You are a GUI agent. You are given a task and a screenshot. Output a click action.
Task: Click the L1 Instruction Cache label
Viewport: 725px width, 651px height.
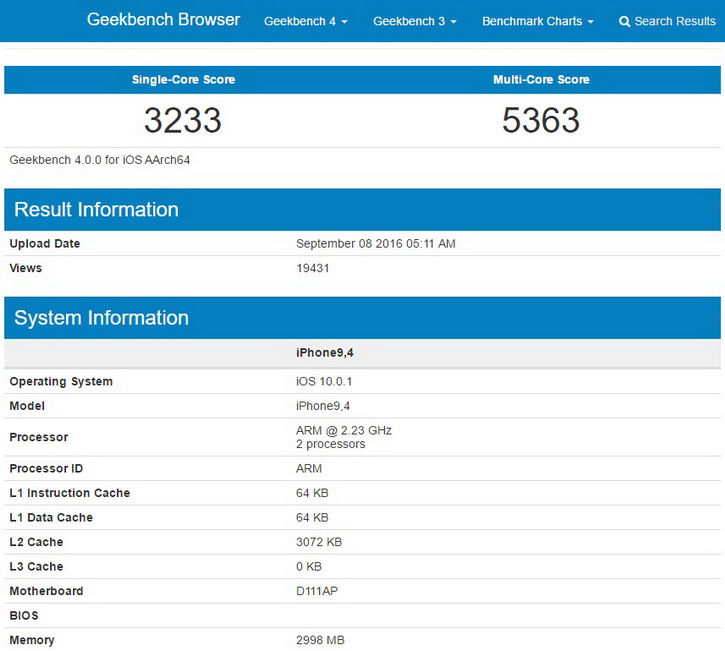click(x=70, y=493)
